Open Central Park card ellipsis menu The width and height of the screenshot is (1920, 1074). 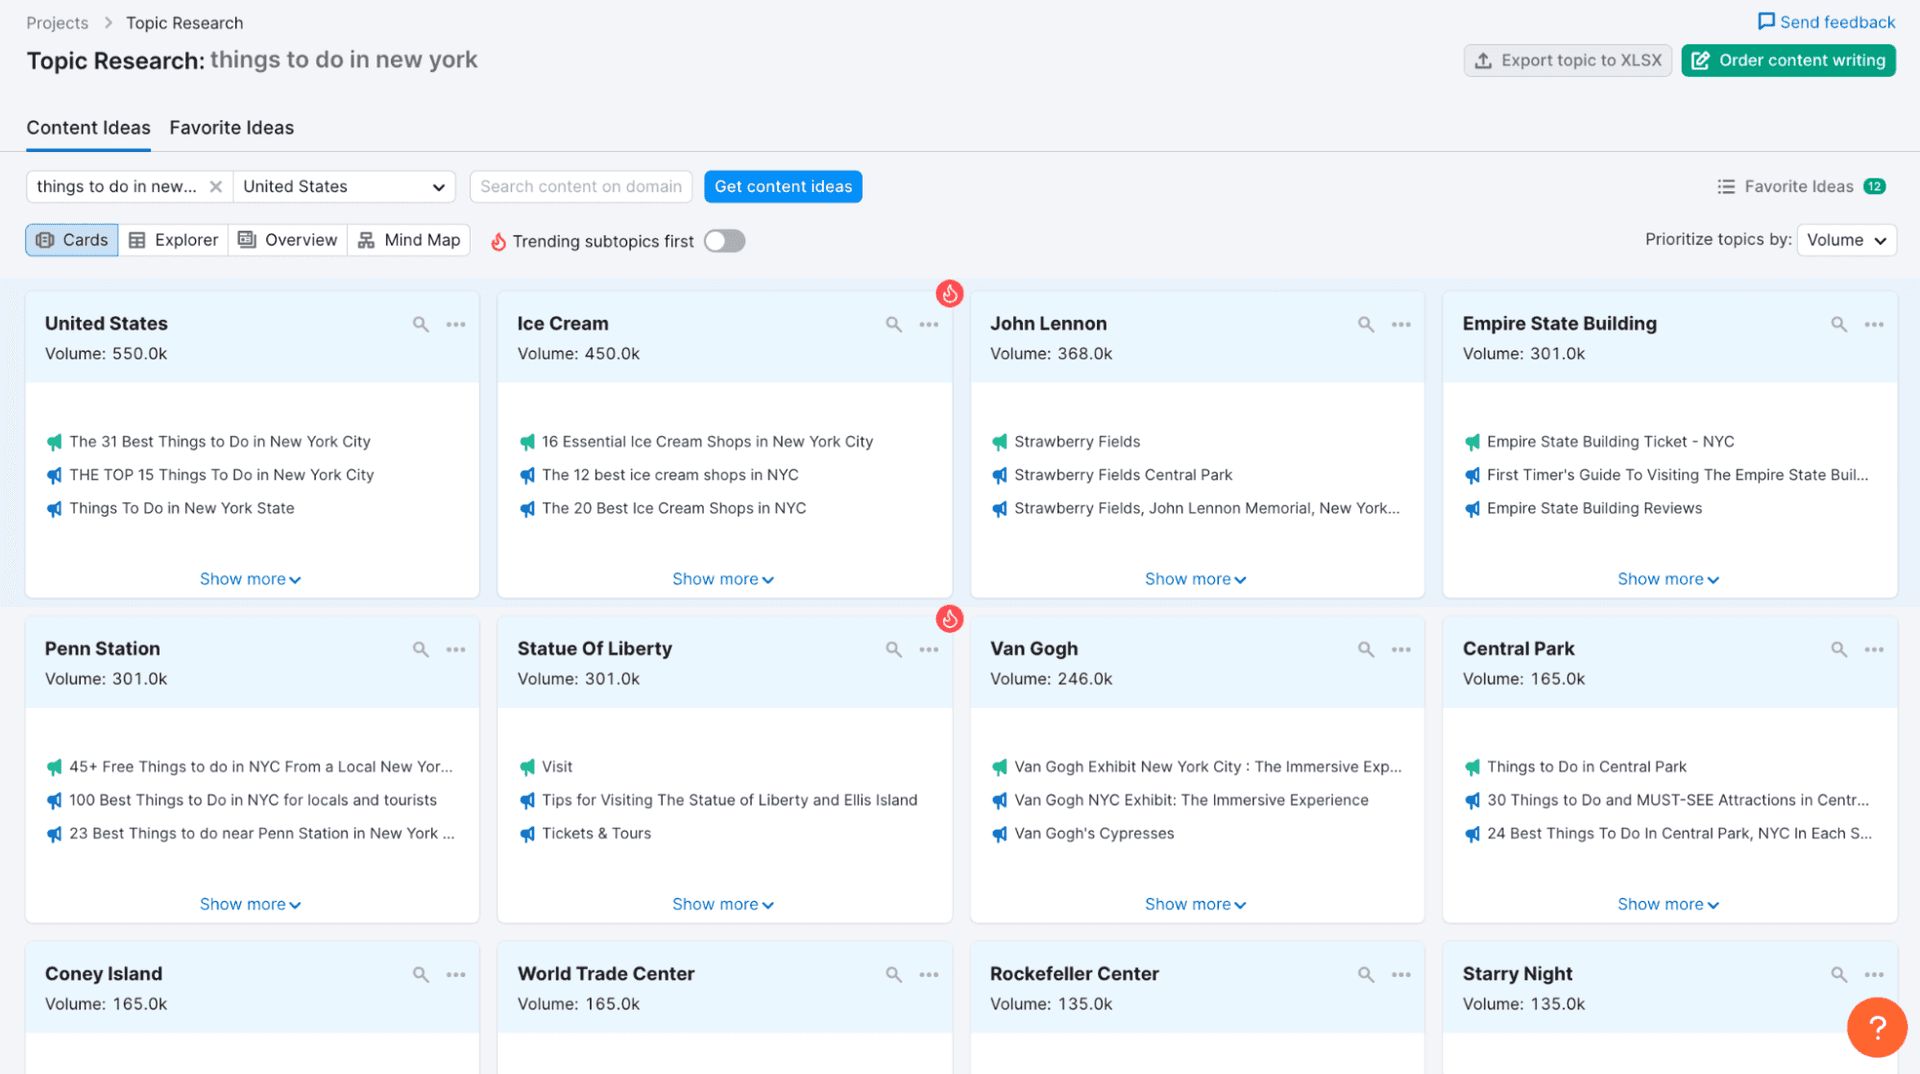click(1874, 649)
